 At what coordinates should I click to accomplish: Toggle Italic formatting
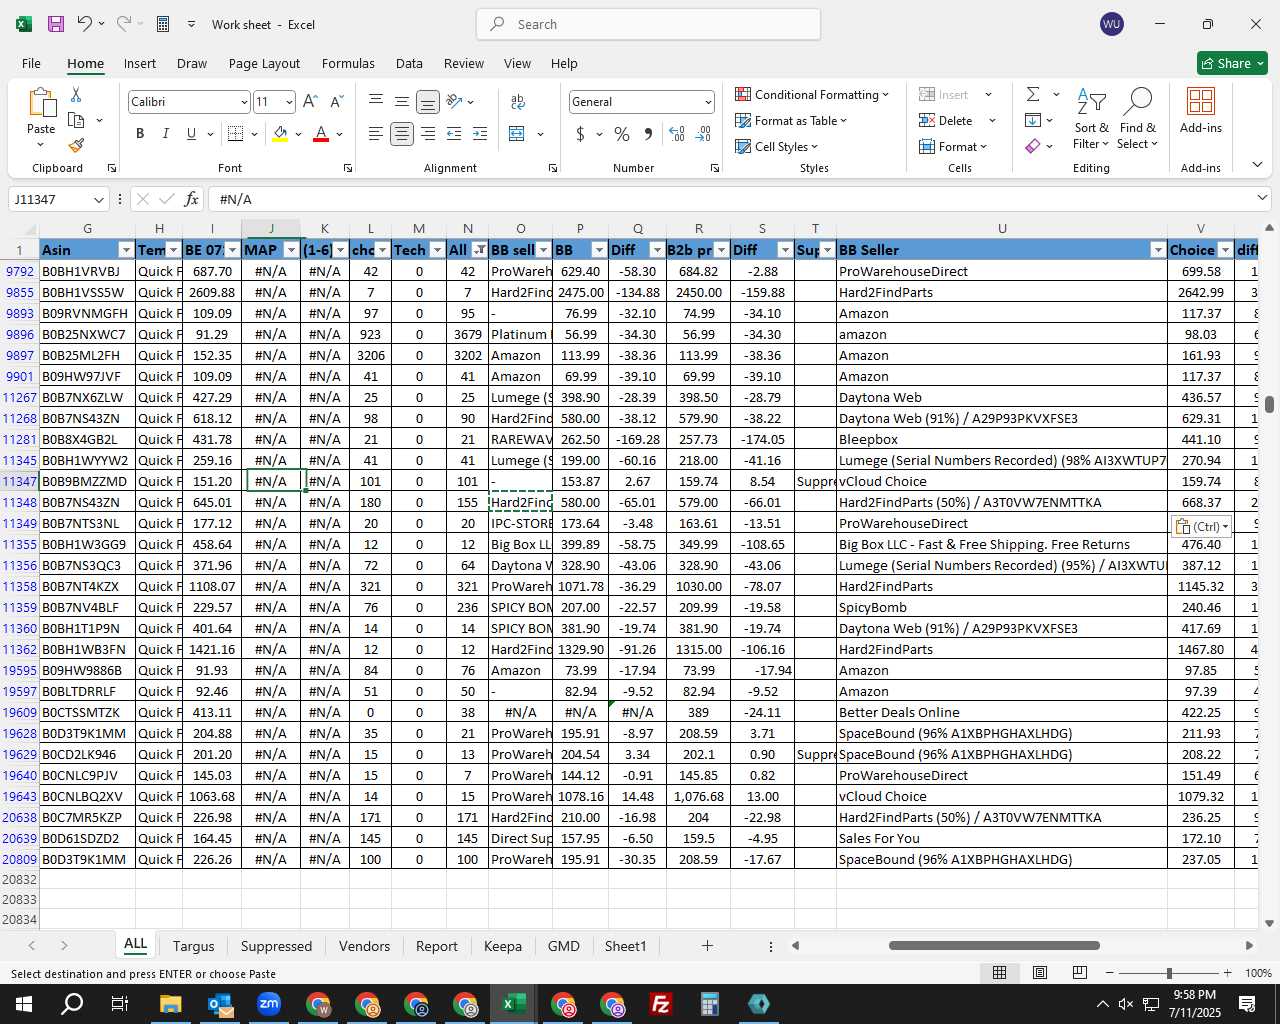tap(166, 134)
